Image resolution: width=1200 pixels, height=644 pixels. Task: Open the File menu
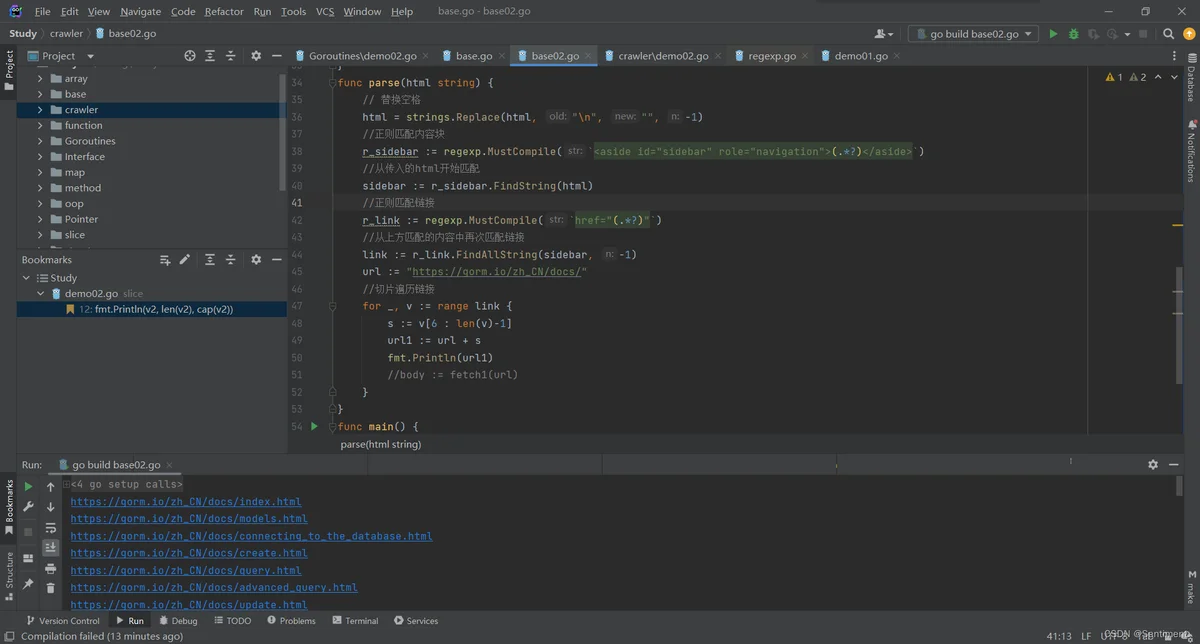[x=42, y=12]
